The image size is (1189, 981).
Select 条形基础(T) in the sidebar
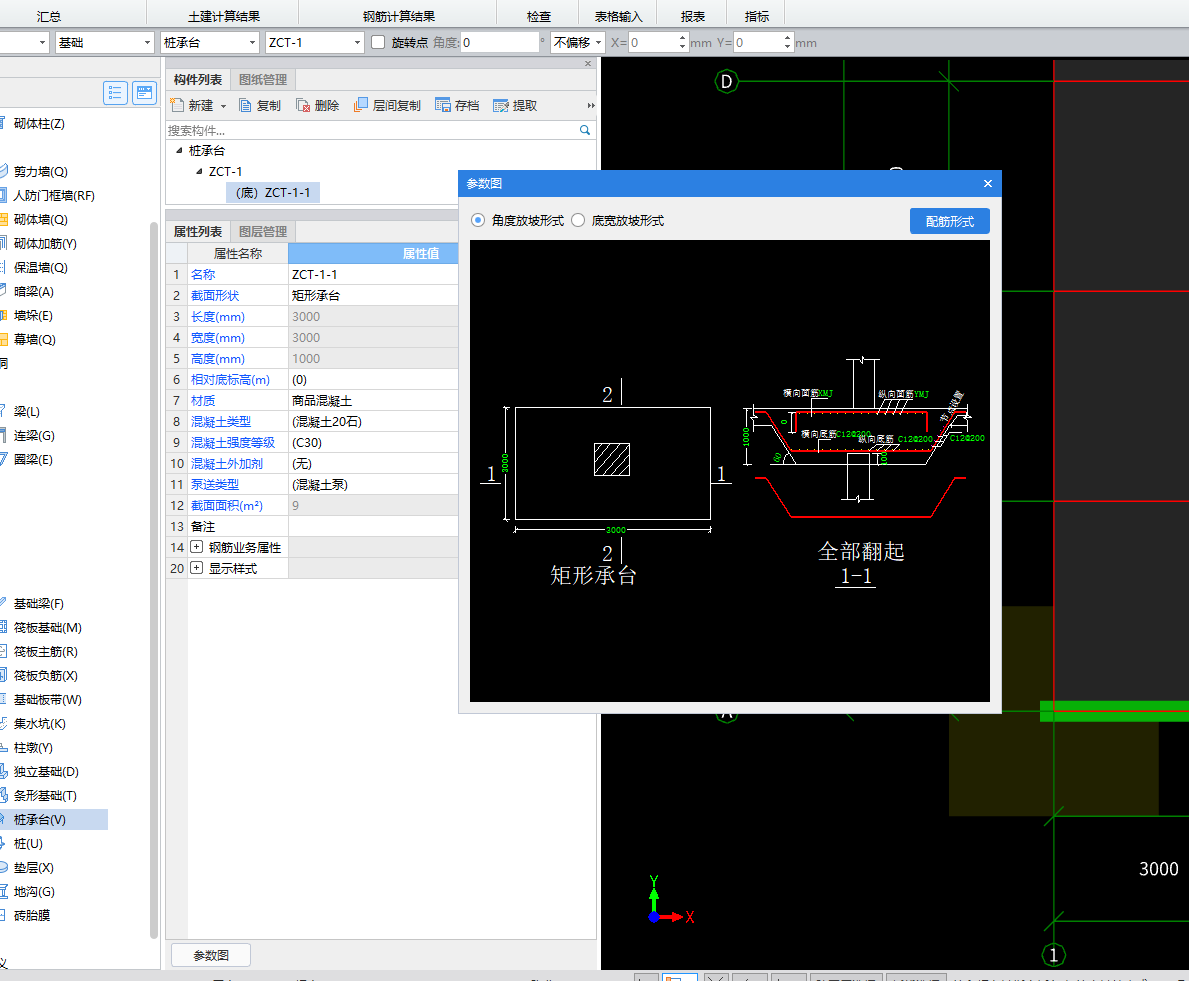click(45, 795)
